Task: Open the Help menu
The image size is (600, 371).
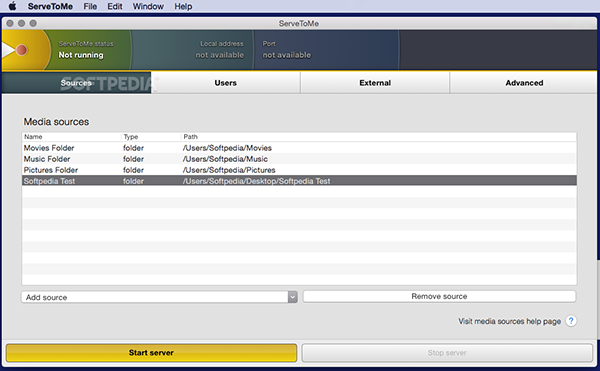Action: (183, 7)
